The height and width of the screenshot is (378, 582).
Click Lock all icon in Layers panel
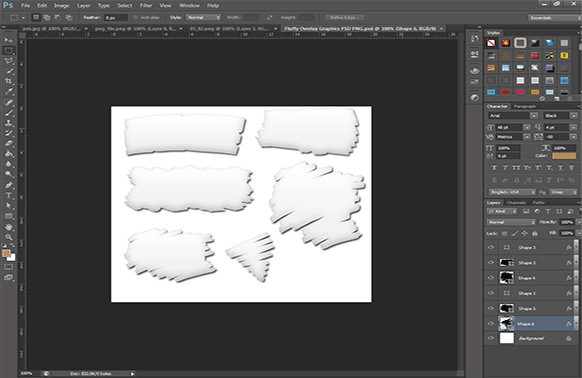[x=534, y=233]
